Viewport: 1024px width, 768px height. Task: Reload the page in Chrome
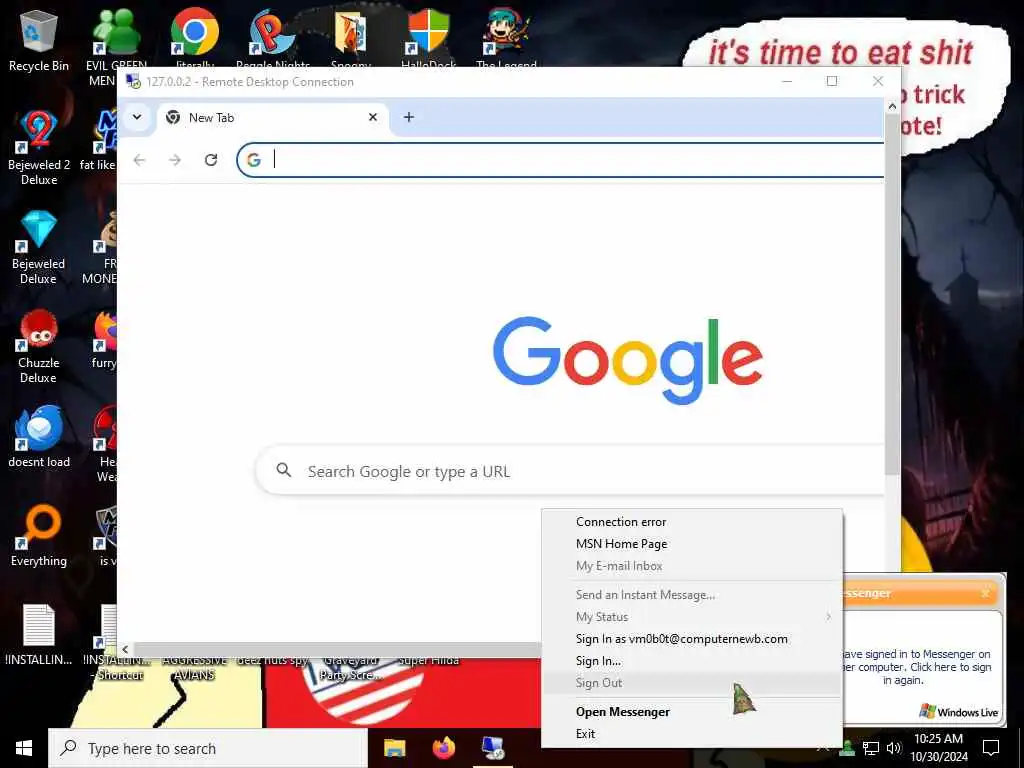pyautogui.click(x=211, y=160)
